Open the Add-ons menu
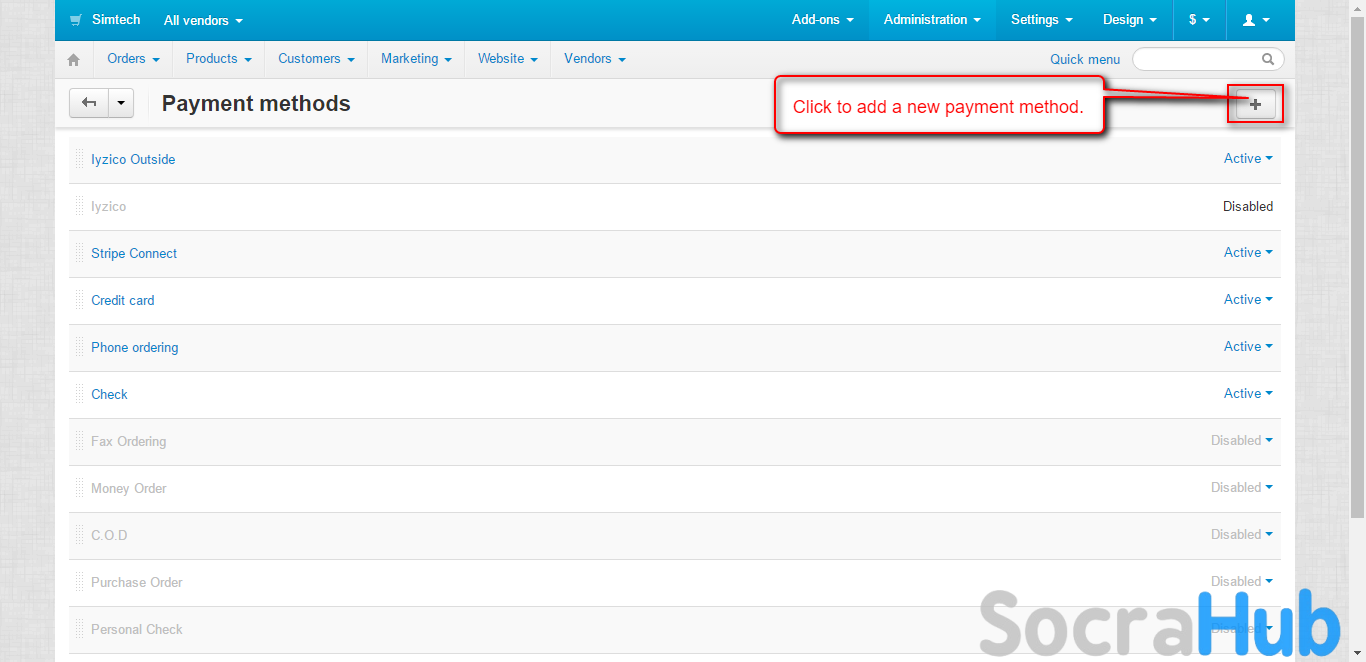This screenshot has height=662, width=1366. pos(822,20)
